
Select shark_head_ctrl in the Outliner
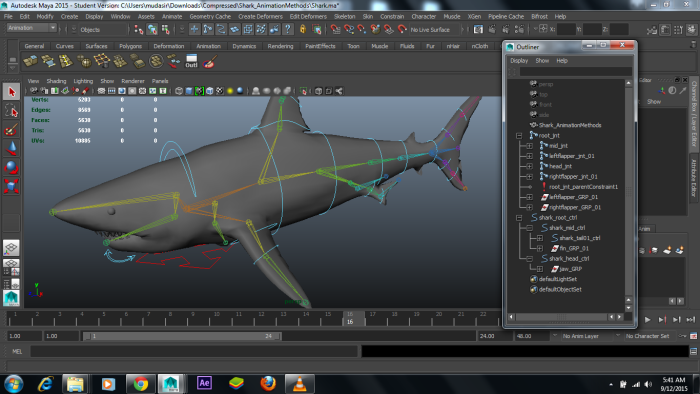[x=569, y=259]
